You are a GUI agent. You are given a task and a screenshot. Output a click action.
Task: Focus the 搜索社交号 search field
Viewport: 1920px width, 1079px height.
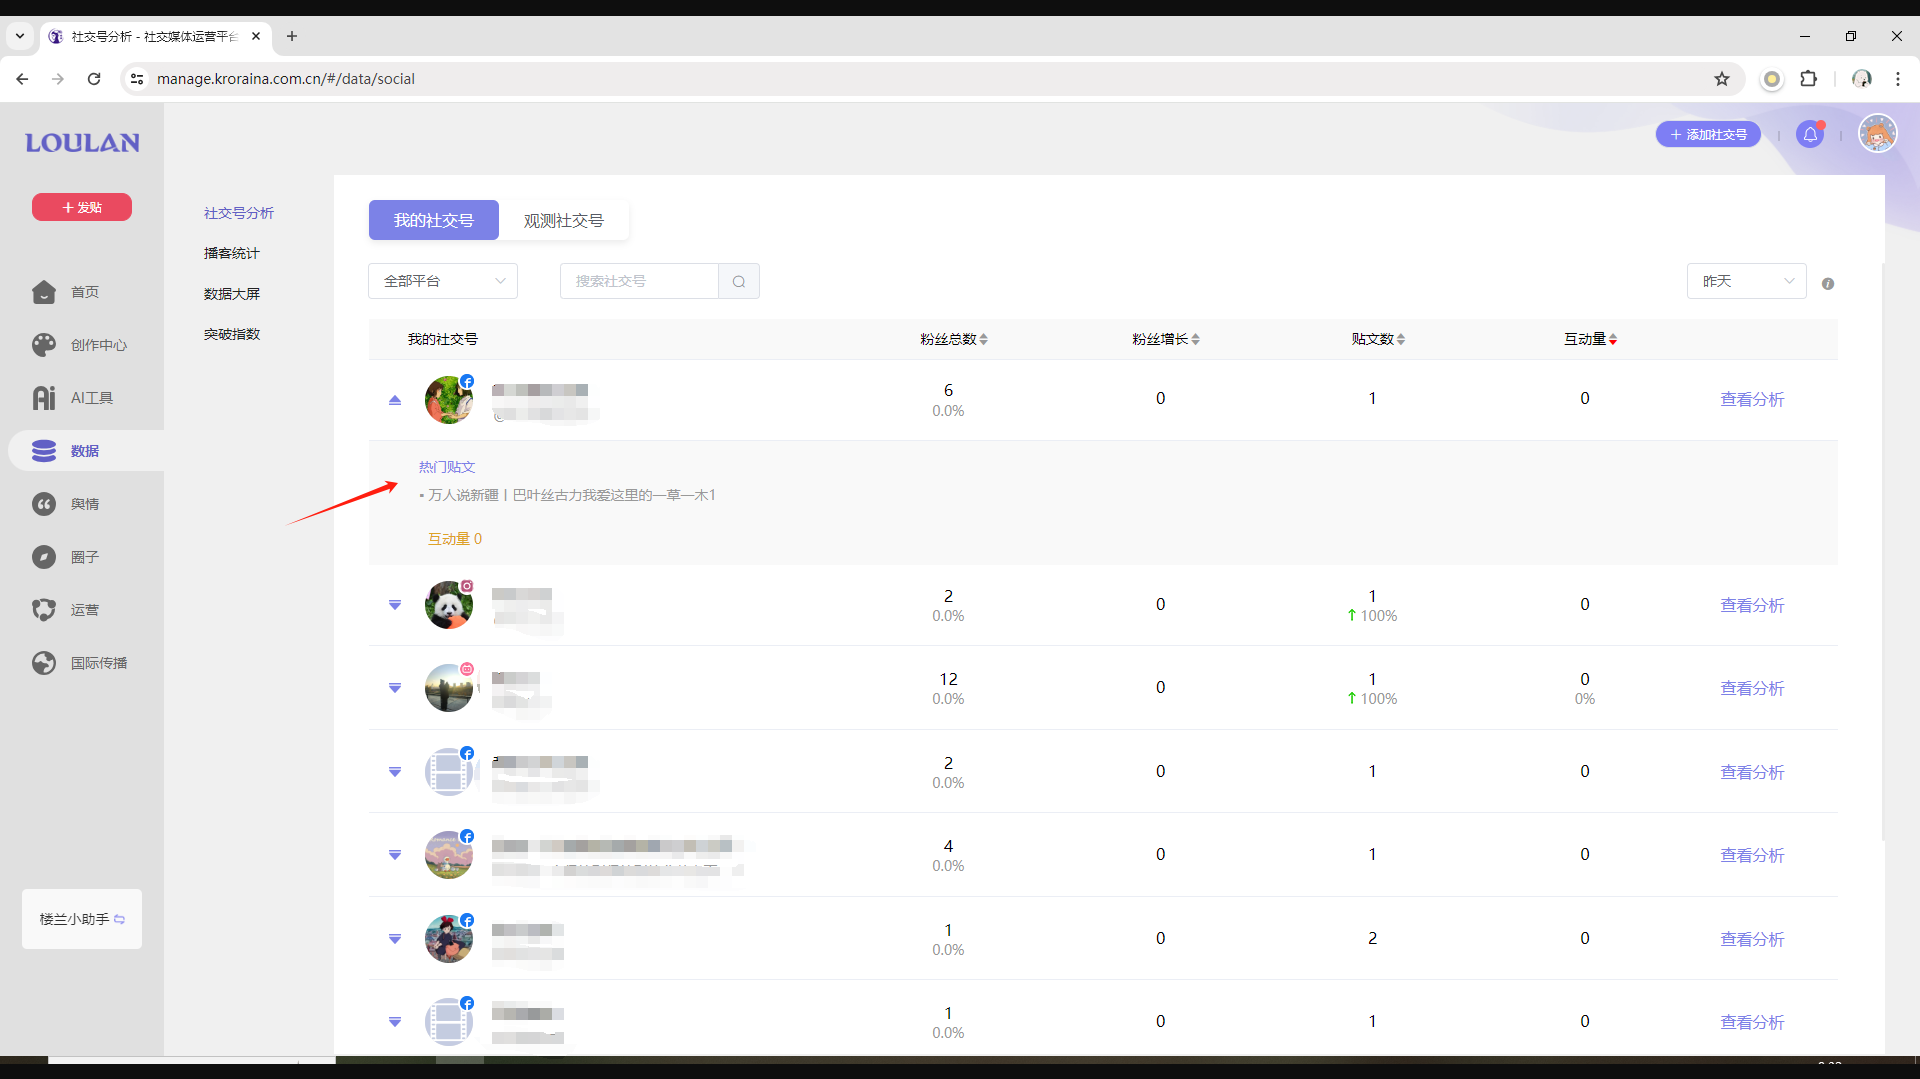coord(640,281)
